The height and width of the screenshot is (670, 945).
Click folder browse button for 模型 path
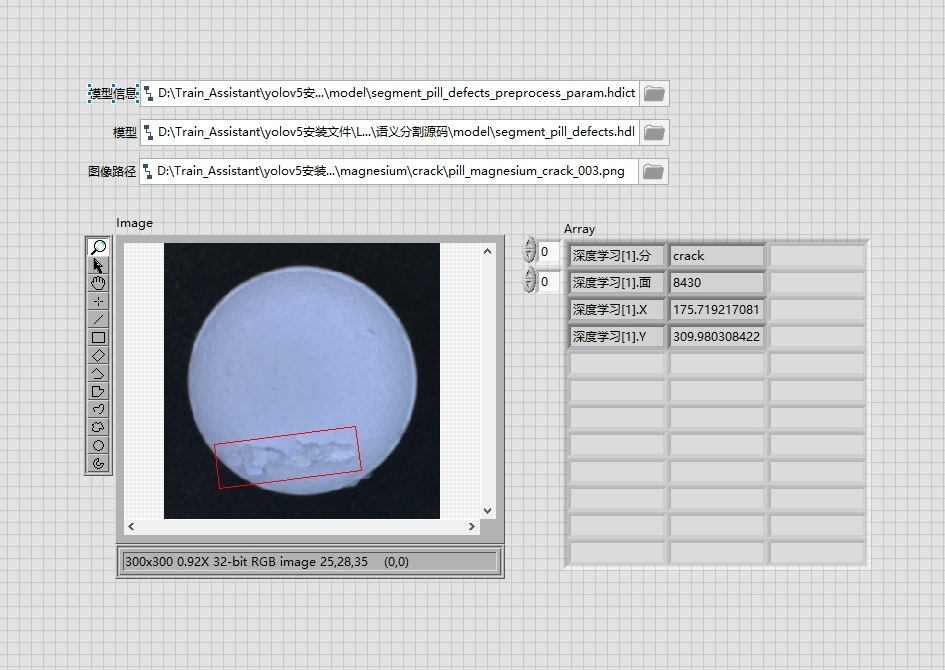[654, 133]
